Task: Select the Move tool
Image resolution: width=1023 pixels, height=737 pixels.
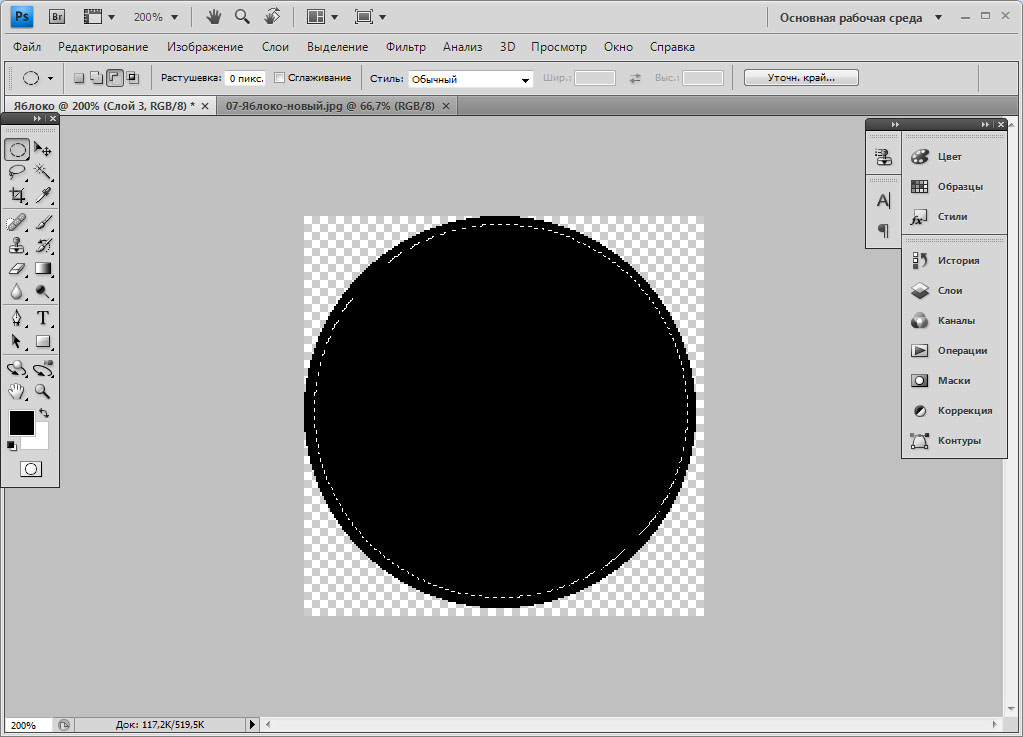Action: [x=43, y=150]
